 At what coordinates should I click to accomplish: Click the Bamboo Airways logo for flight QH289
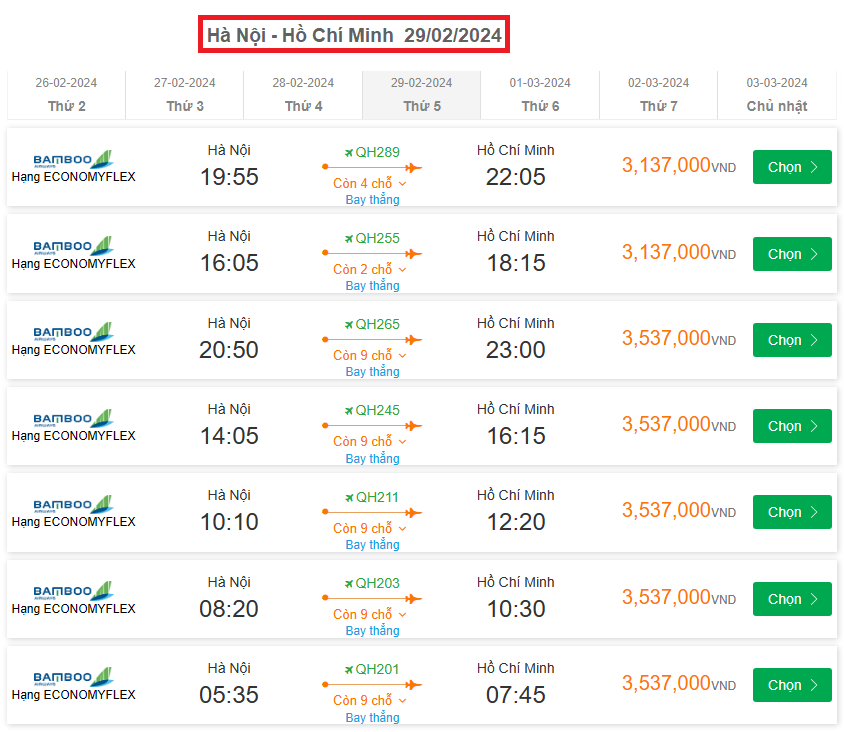tap(72, 159)
